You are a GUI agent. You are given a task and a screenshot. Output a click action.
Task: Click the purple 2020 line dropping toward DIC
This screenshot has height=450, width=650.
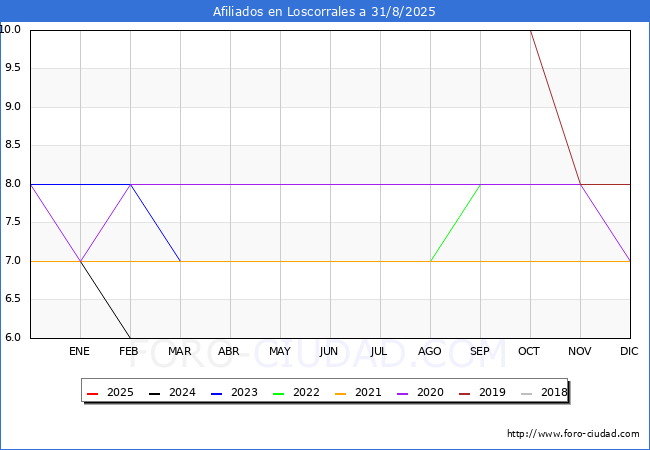(x=605, y=223)
